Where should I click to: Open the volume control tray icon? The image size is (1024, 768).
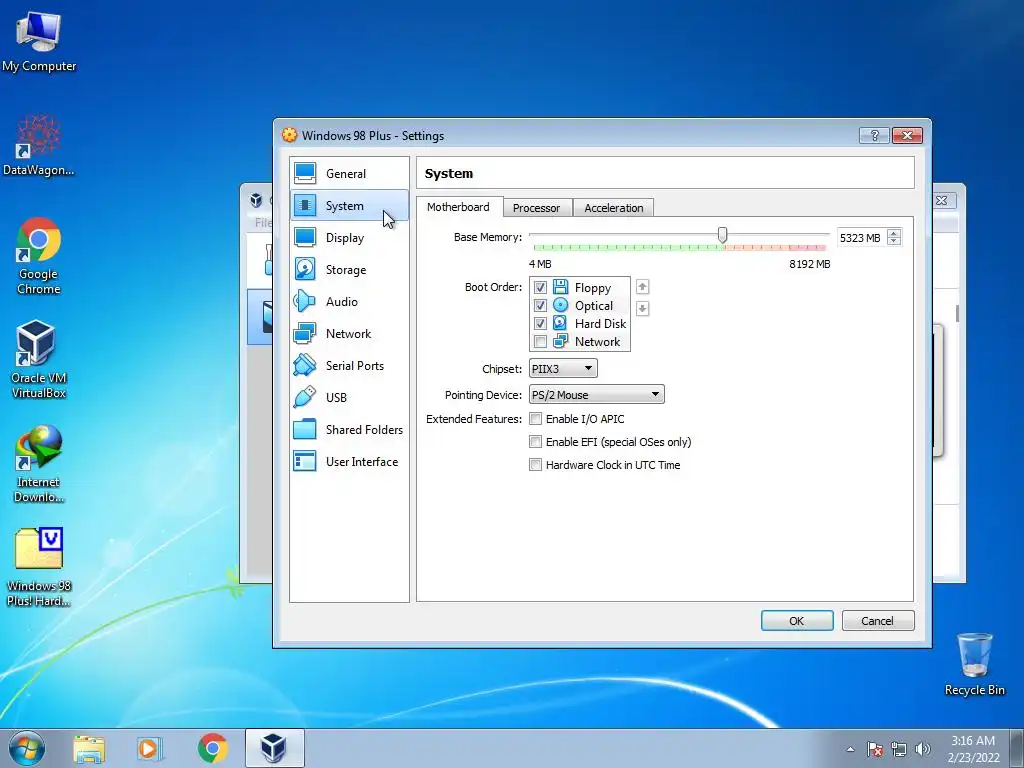923,749
